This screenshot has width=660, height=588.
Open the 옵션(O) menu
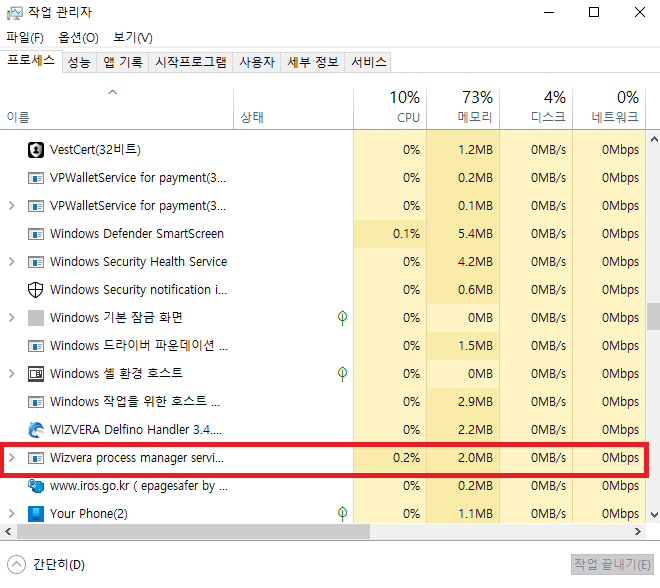coord(78,38)
